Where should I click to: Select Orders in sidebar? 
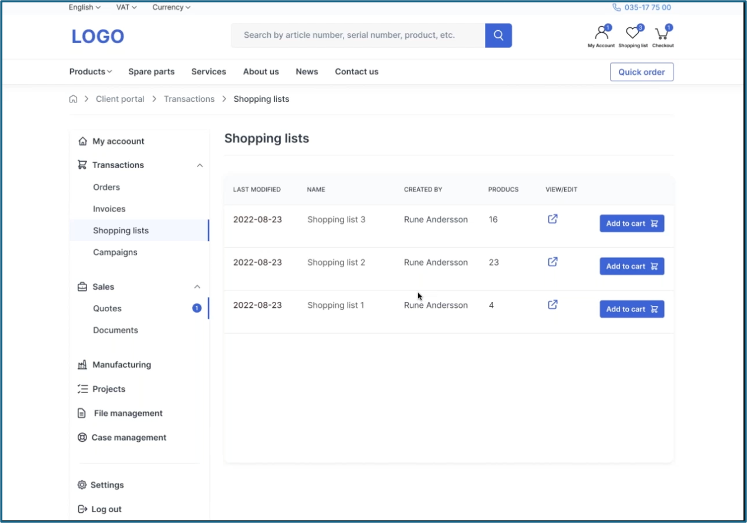106,187
